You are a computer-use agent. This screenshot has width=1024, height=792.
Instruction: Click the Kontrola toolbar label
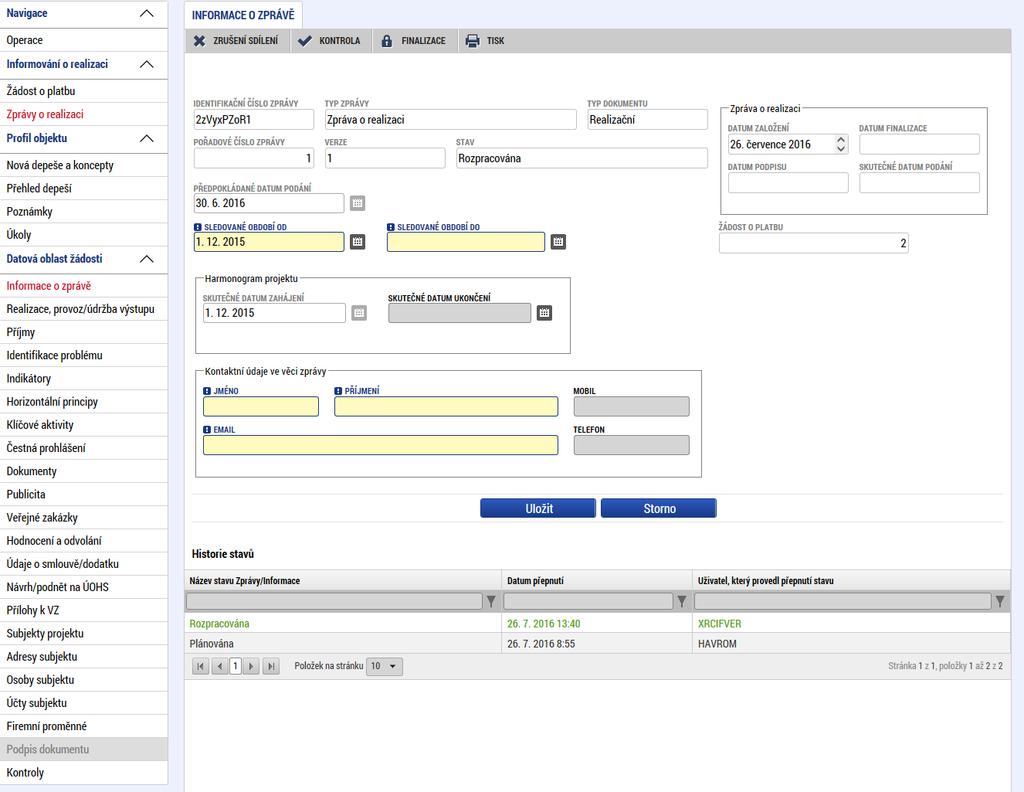click(340, 40)
